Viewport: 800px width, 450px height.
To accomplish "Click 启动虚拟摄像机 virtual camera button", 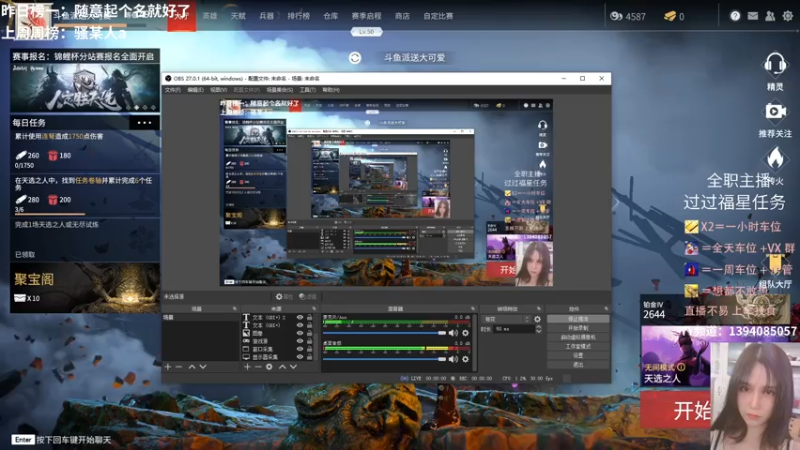I will tap(578, 337).
